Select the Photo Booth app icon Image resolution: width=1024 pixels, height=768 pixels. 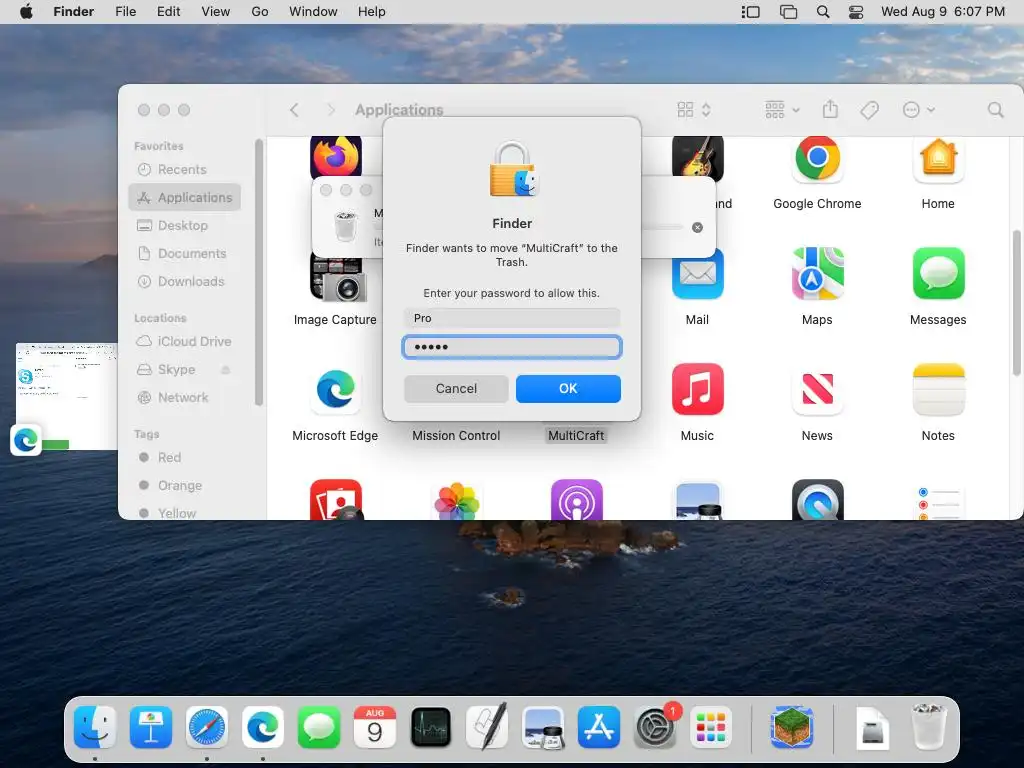335,500
